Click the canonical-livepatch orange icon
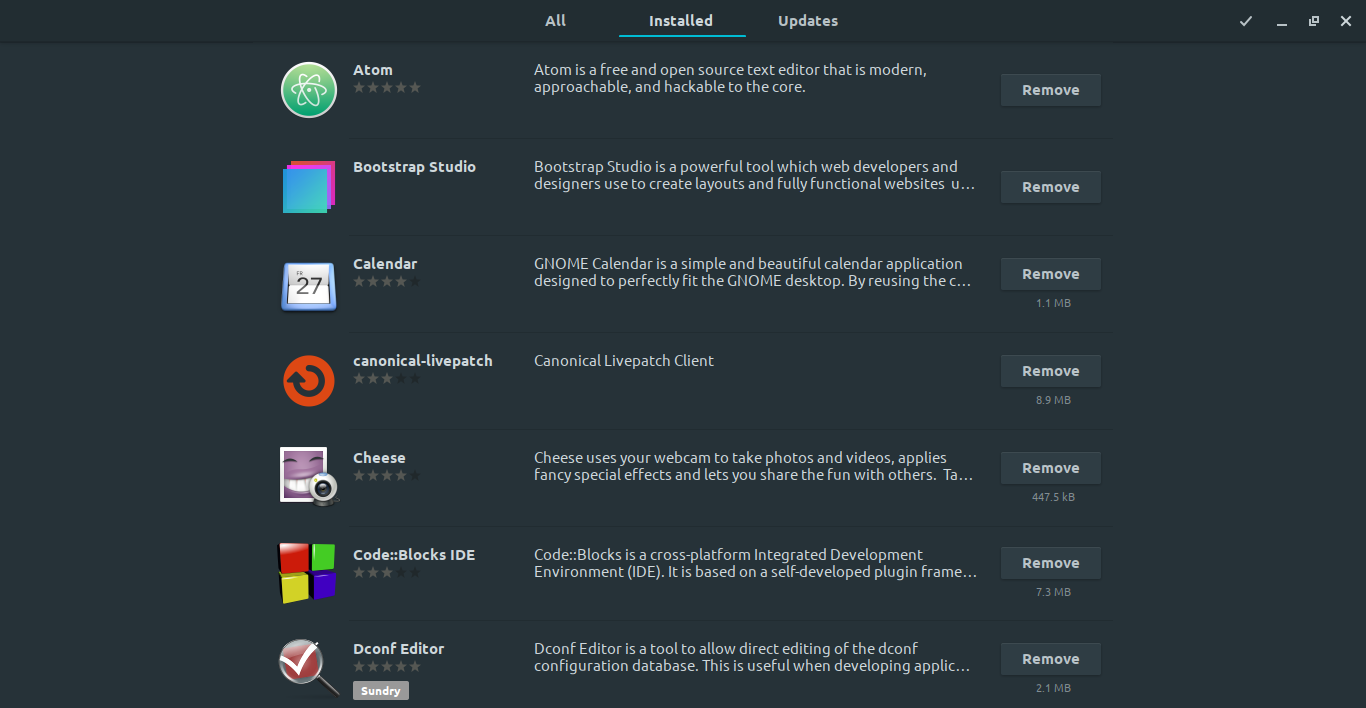The width and height of the screenshot is (1366, 708). [308, 381]
